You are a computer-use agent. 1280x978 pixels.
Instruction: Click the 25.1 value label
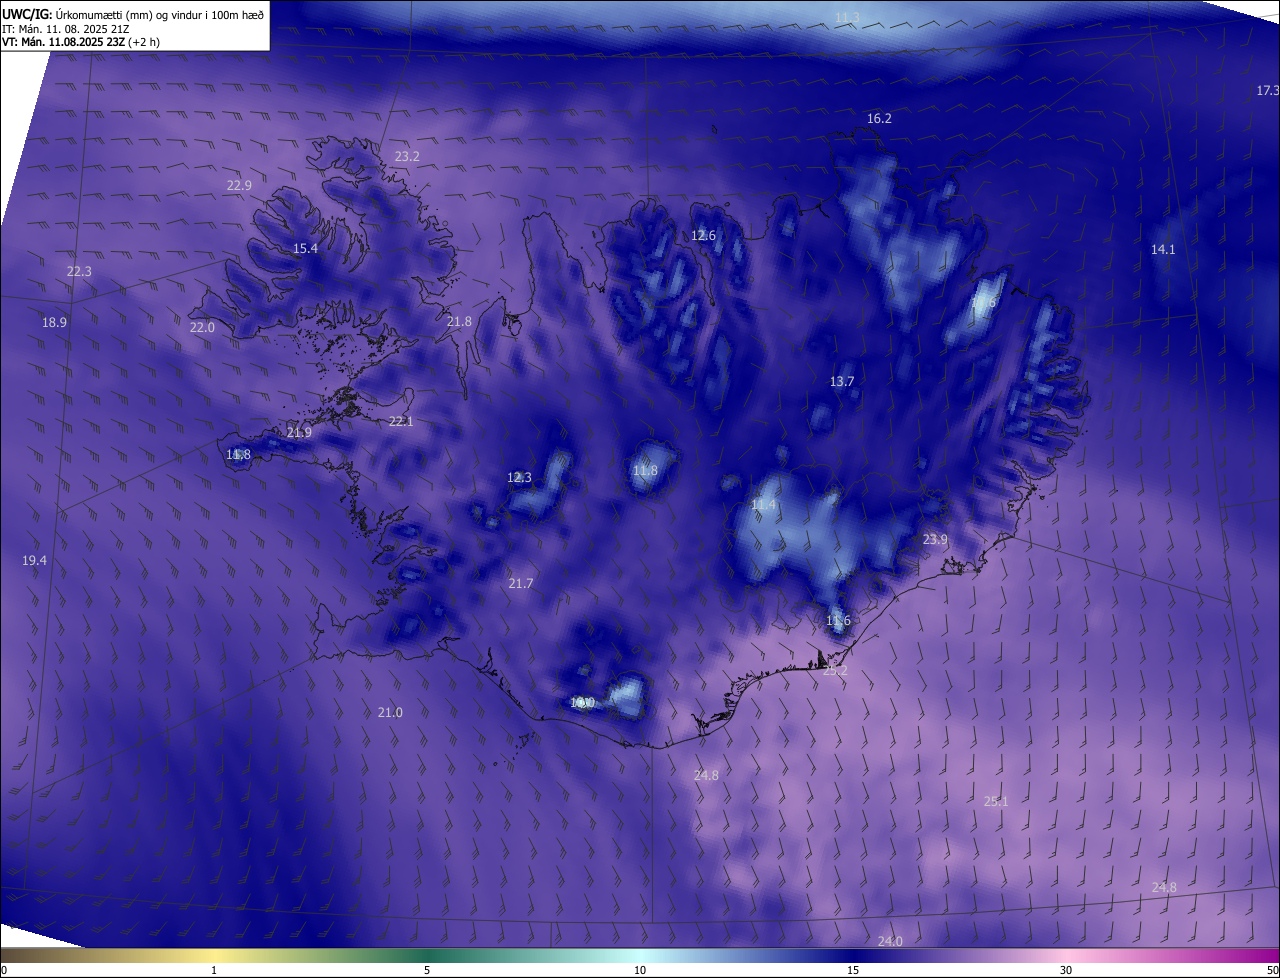point(996,801)
